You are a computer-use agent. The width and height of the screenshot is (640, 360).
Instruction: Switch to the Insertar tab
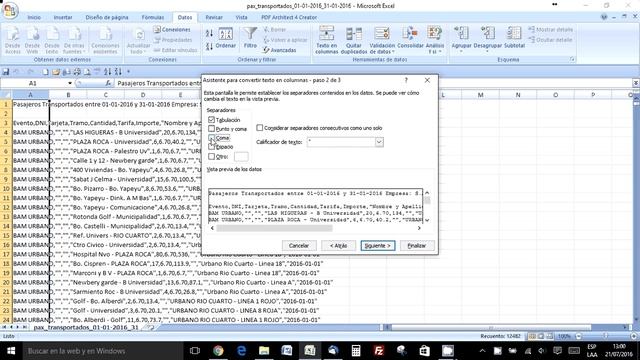coord(63,18)
